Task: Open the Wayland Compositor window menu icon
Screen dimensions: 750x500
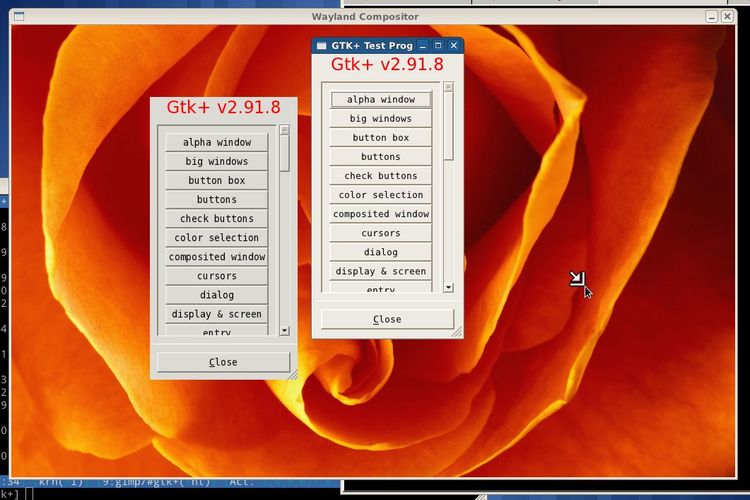Action: coord(19,17)
